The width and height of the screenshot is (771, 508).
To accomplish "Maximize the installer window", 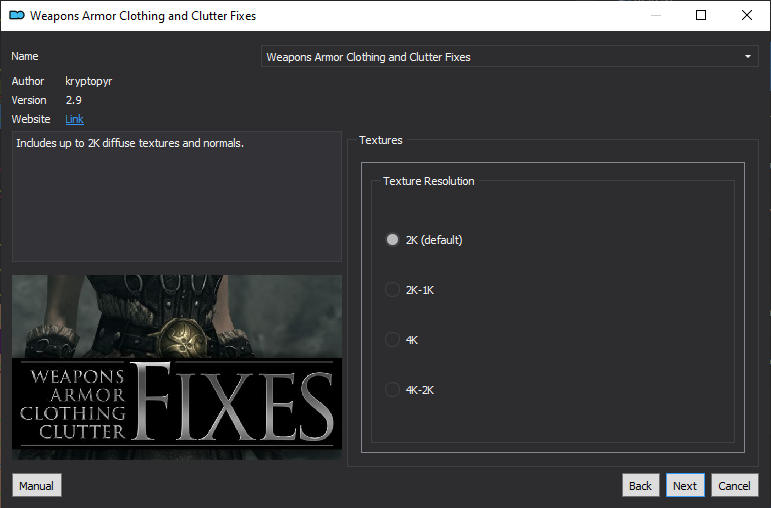I will 701,15.
